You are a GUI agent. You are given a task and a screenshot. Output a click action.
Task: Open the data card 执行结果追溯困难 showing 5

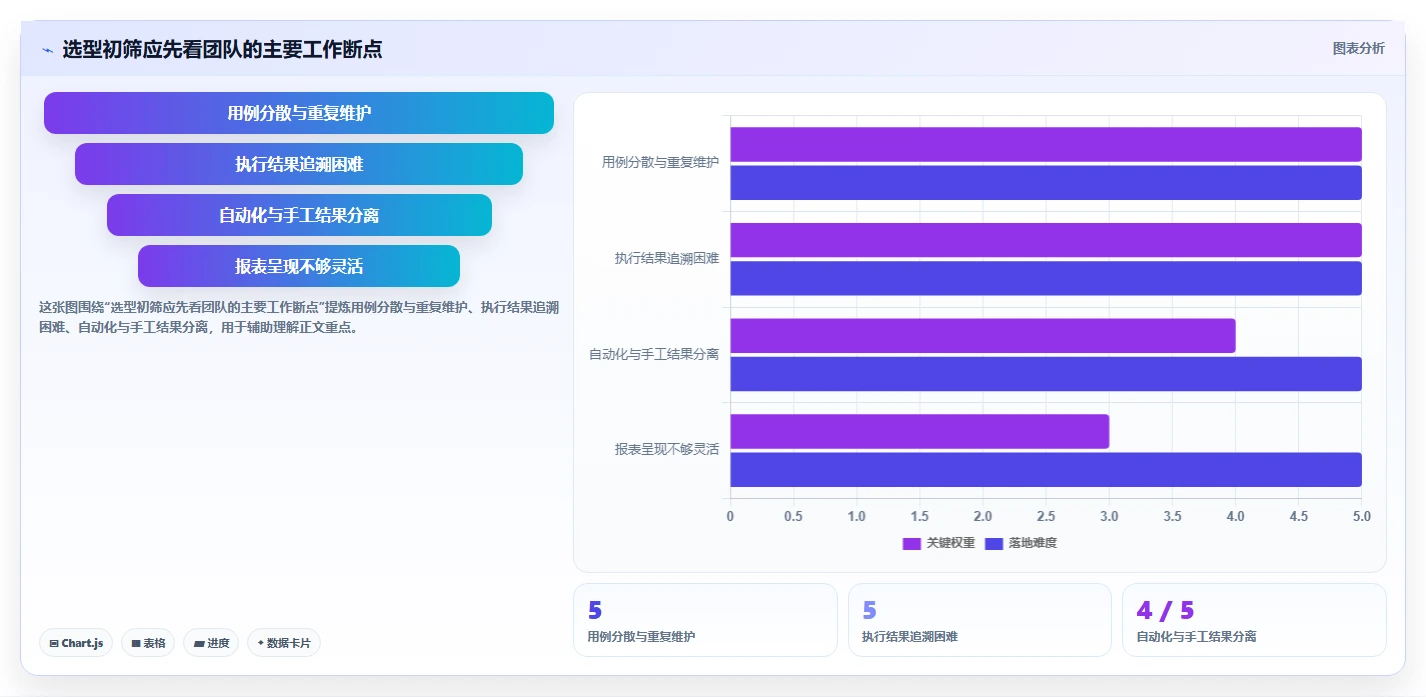[980, 620]
